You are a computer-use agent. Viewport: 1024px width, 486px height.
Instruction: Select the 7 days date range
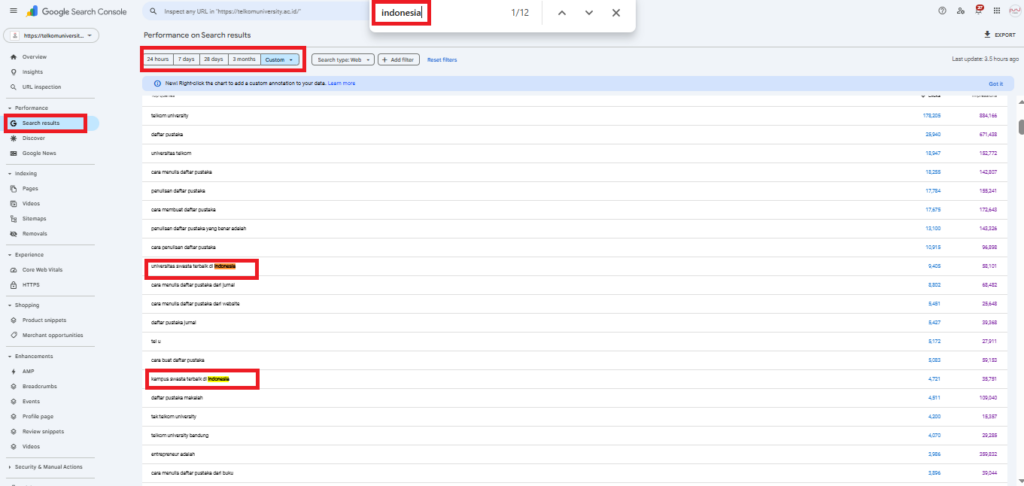(186, 59)
